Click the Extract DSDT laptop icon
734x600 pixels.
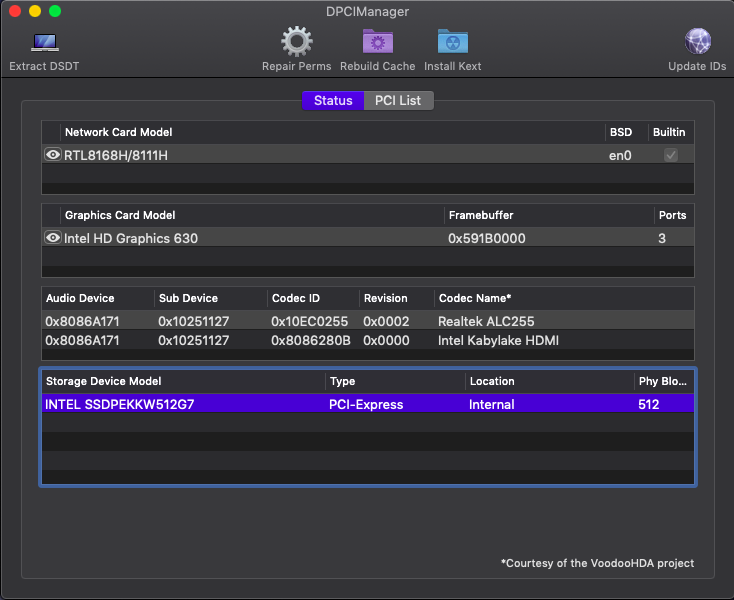tap(44, 43)
